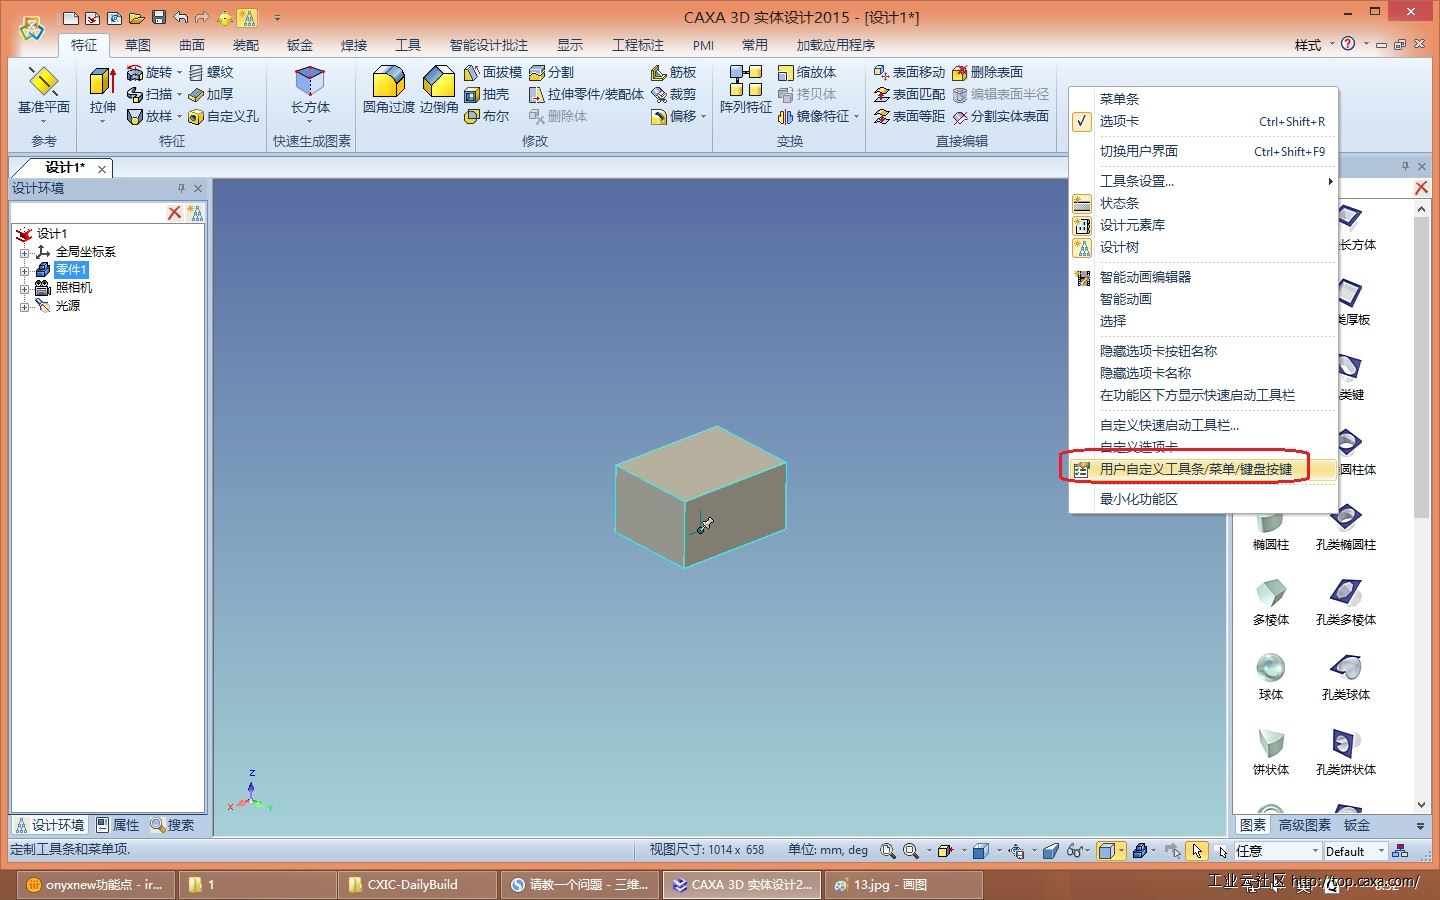This screenshot has width=1440, height=900.
Task: Open 智能动画编辑器 from the menu
Action: pos(1203,277)
